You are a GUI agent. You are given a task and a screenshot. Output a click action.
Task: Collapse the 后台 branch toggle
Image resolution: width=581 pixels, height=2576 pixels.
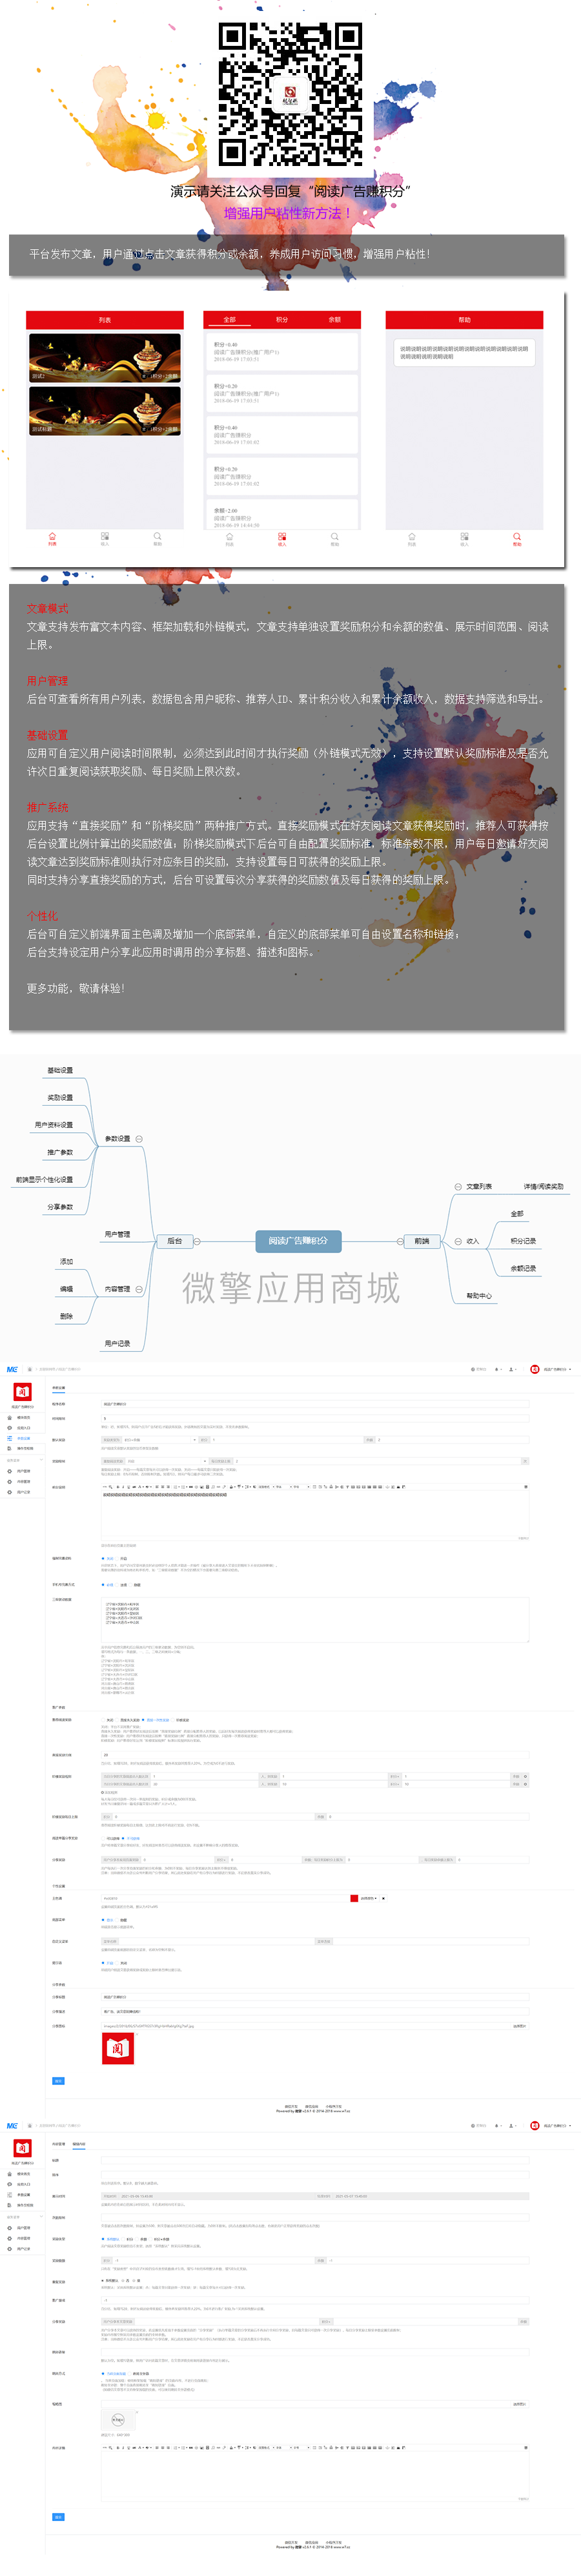197,1241
